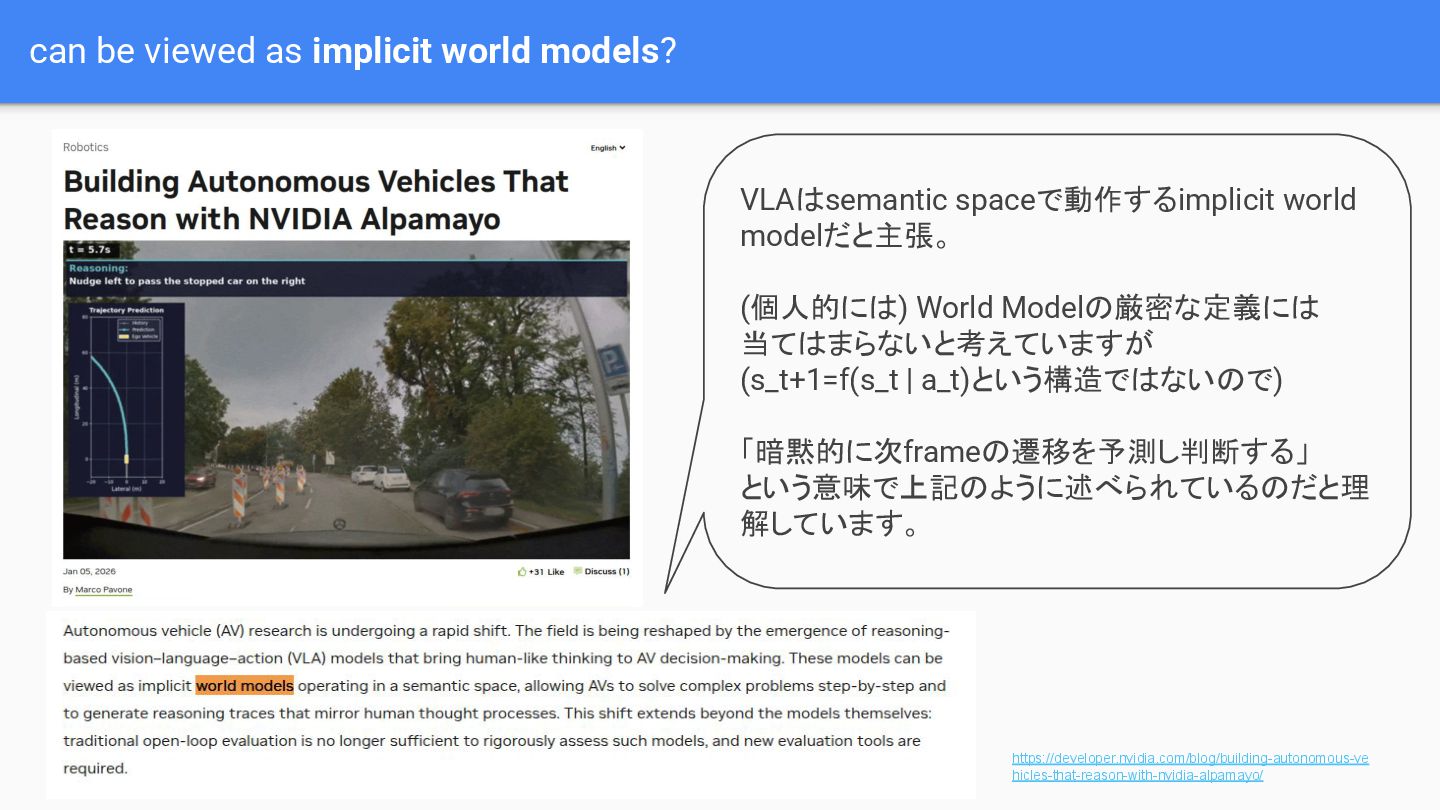
Task: Click the thumbs-up Like icon
Action: [x=522, y=572]
